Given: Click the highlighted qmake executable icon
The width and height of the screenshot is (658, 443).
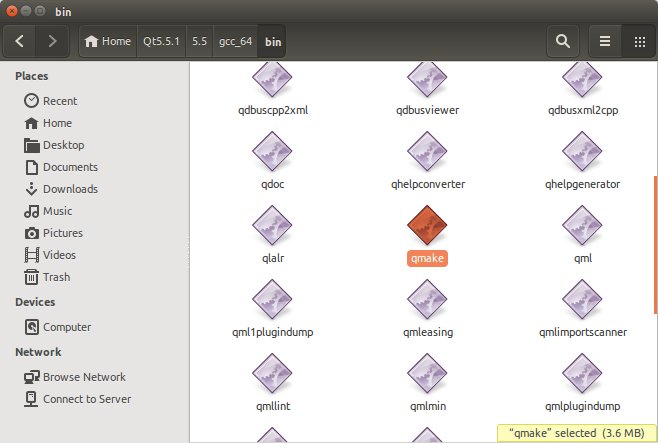Looking at the screenshot, I should 427,225.
